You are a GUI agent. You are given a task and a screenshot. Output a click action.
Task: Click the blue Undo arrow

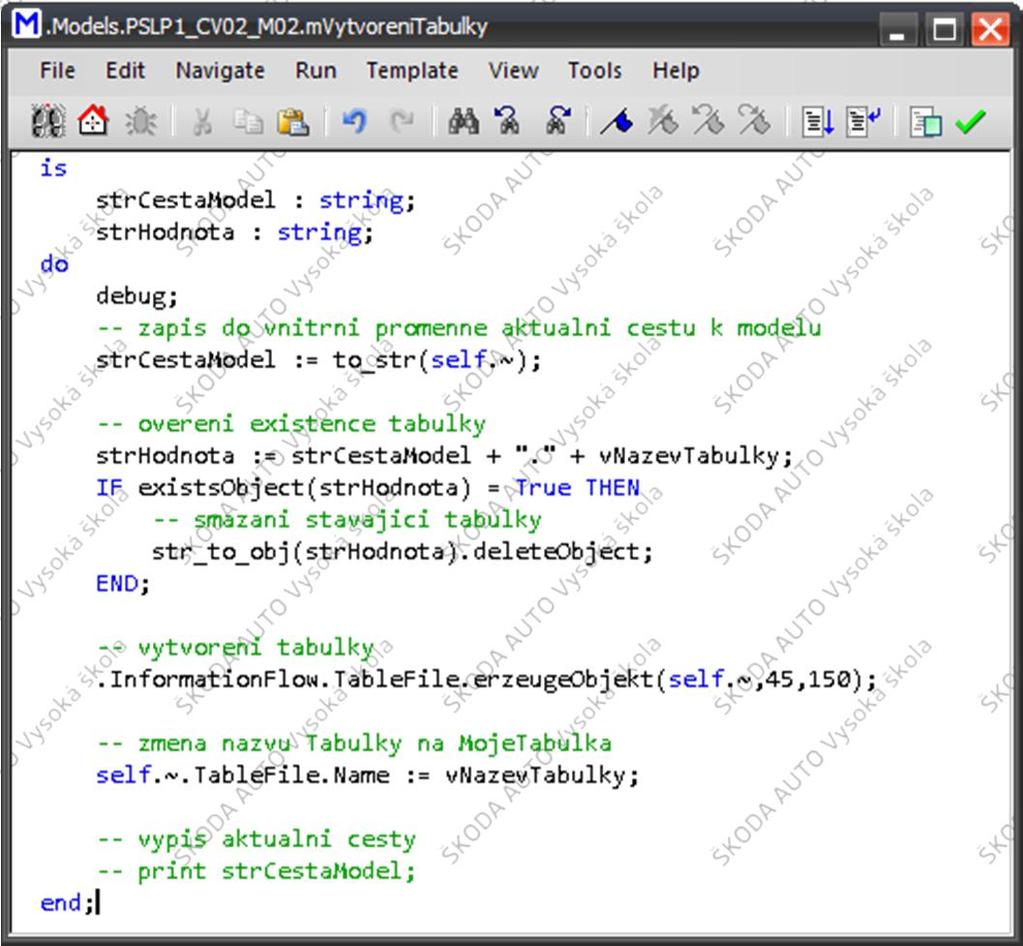[354, 121]
